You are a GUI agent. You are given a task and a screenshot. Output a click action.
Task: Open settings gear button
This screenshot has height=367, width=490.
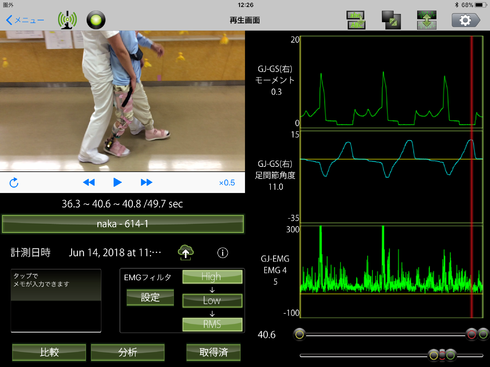pos(466,20)
